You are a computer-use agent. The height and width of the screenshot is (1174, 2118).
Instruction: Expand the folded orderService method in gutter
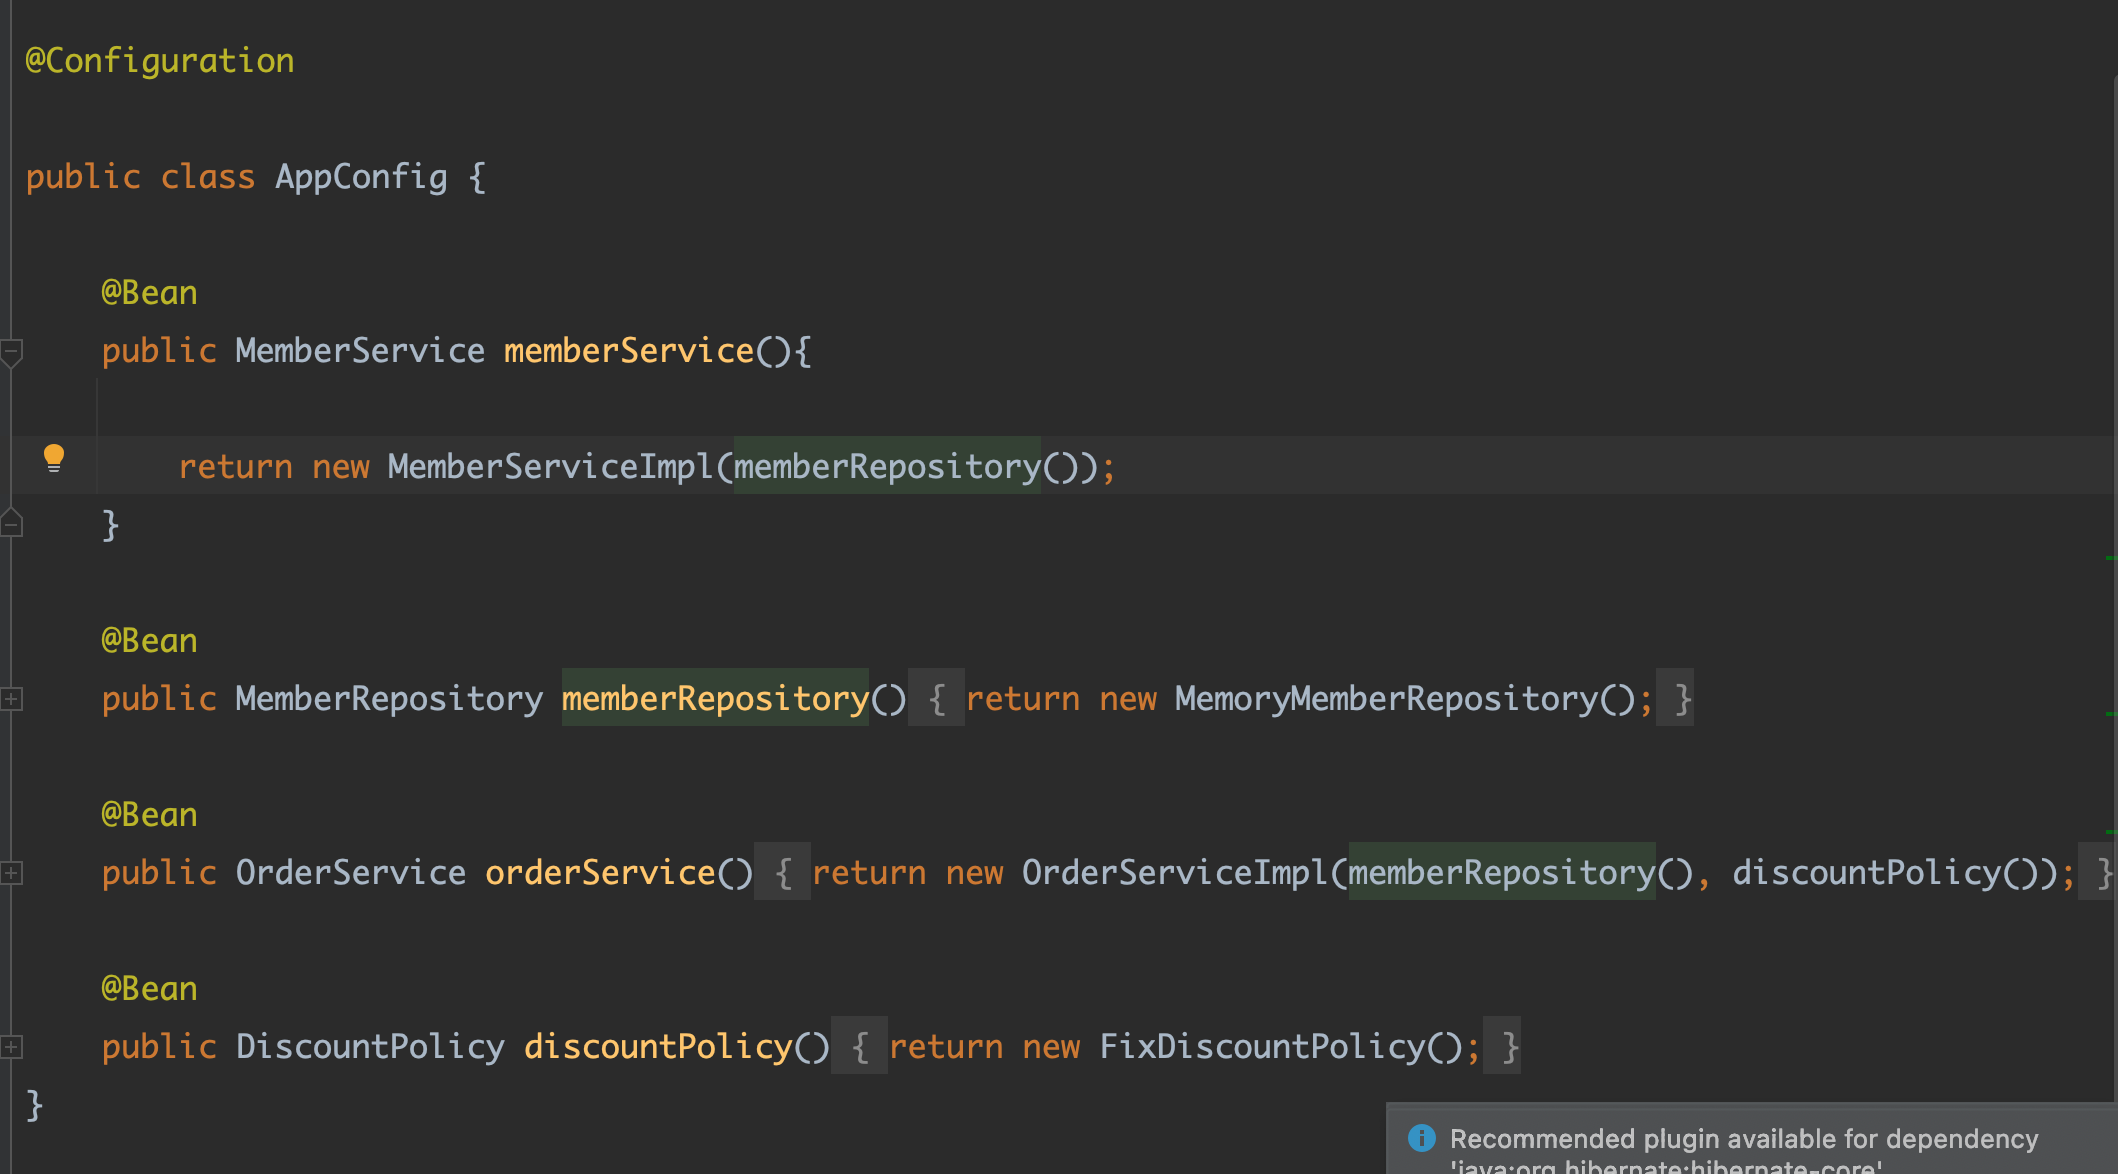[11, 873]
